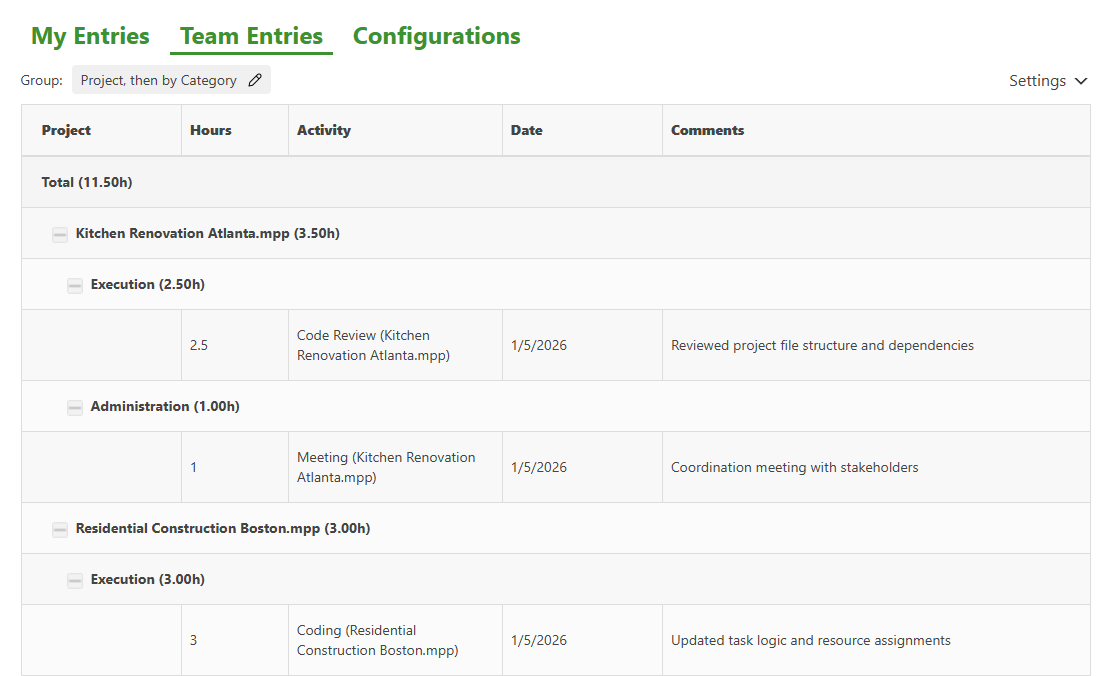Switch to the My Entries tab

point(90,37)
